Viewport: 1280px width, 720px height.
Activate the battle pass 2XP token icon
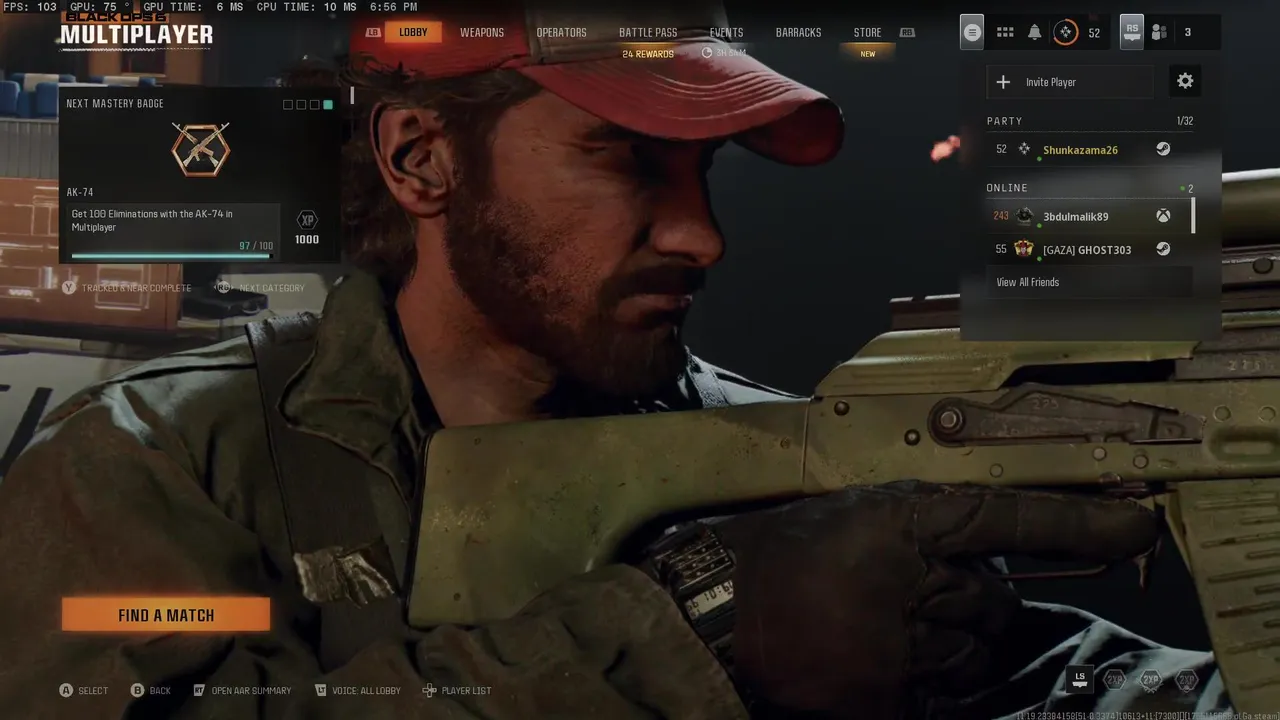(1186, 680)
